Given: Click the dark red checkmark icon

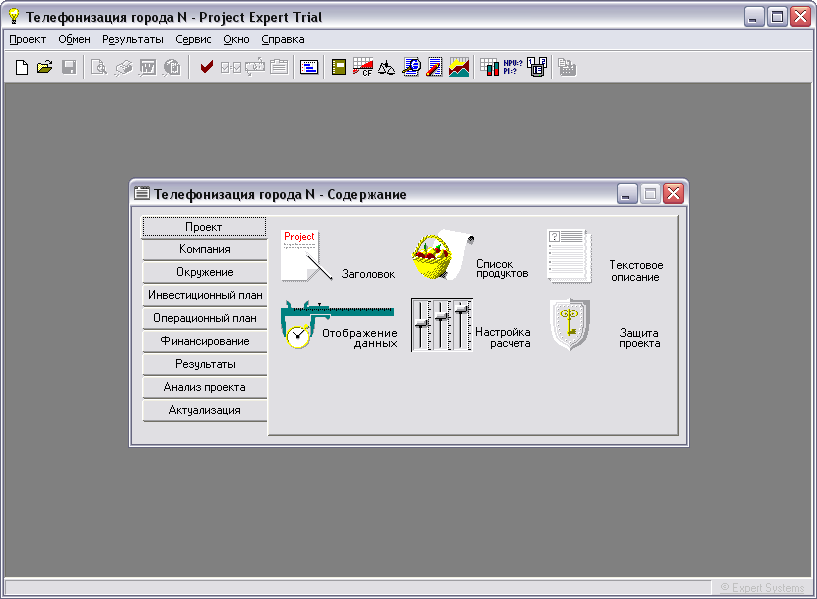Looking at the screenshot, I should pos(207,67).
